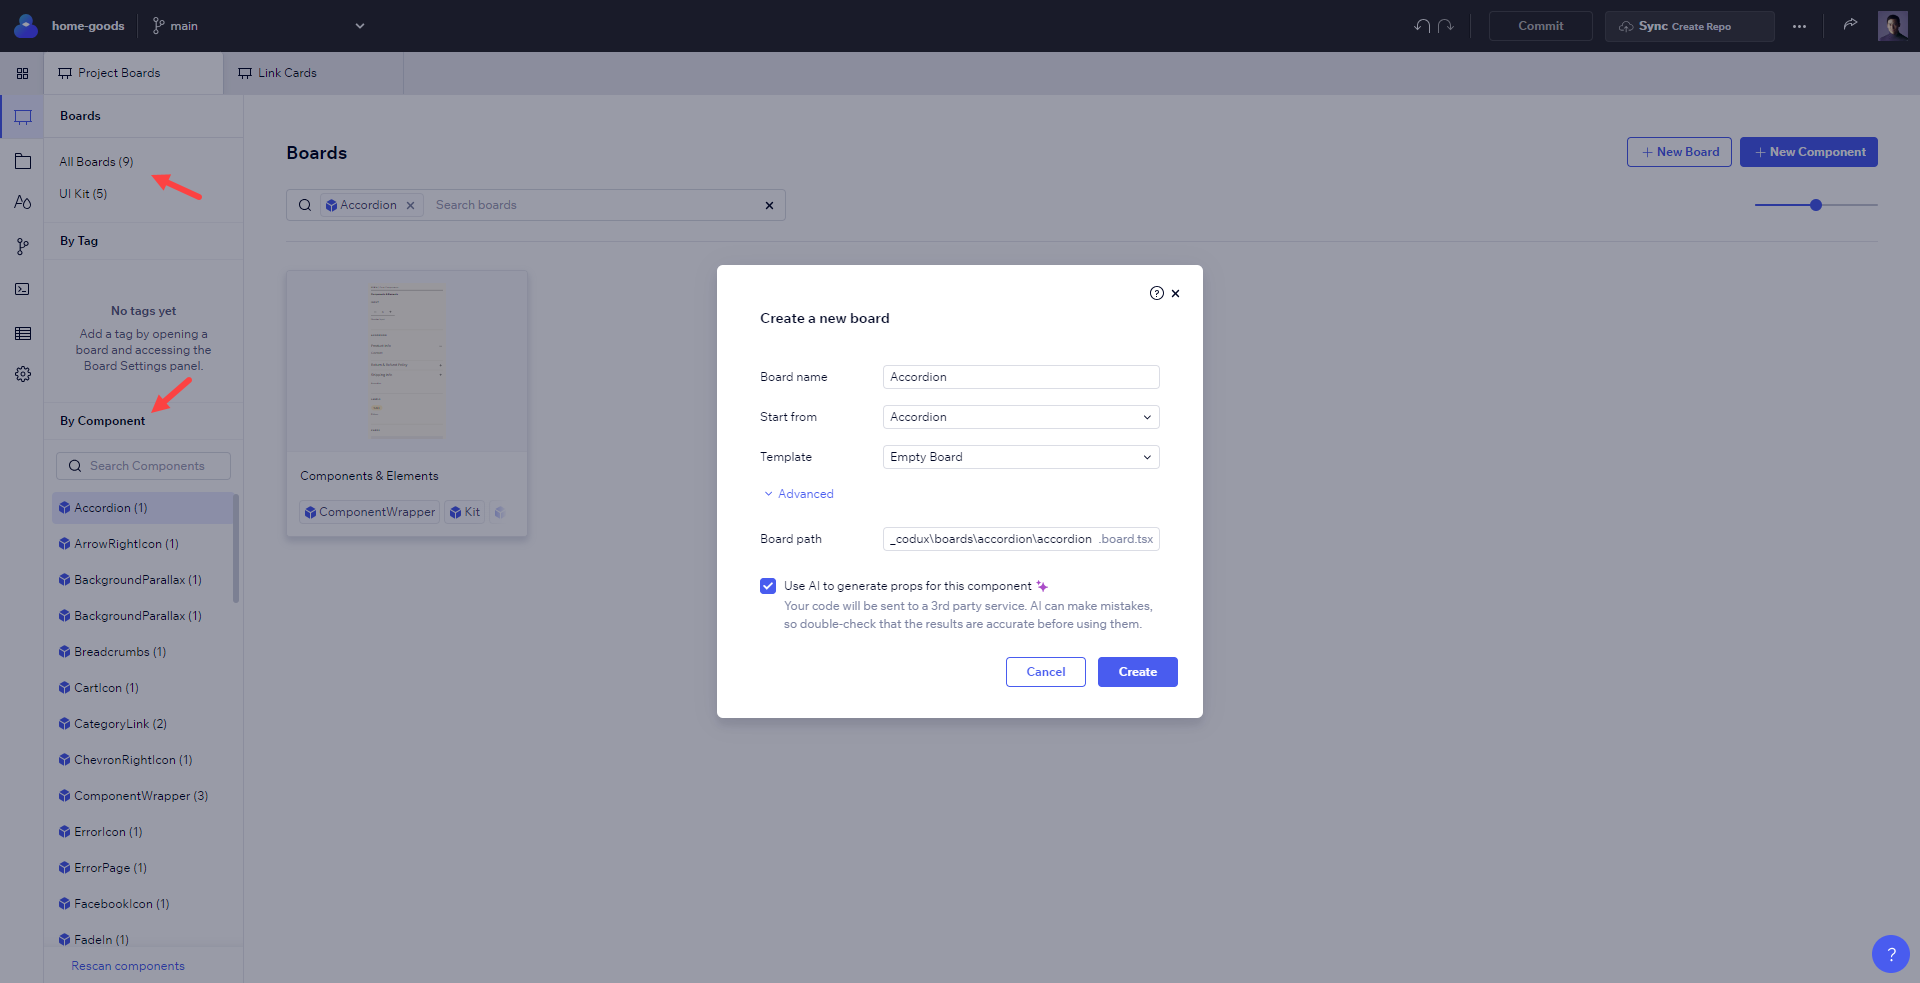Open the files folder icon in sidebar
Viewport: 1920px width, 983px height.
click(23, 161)
